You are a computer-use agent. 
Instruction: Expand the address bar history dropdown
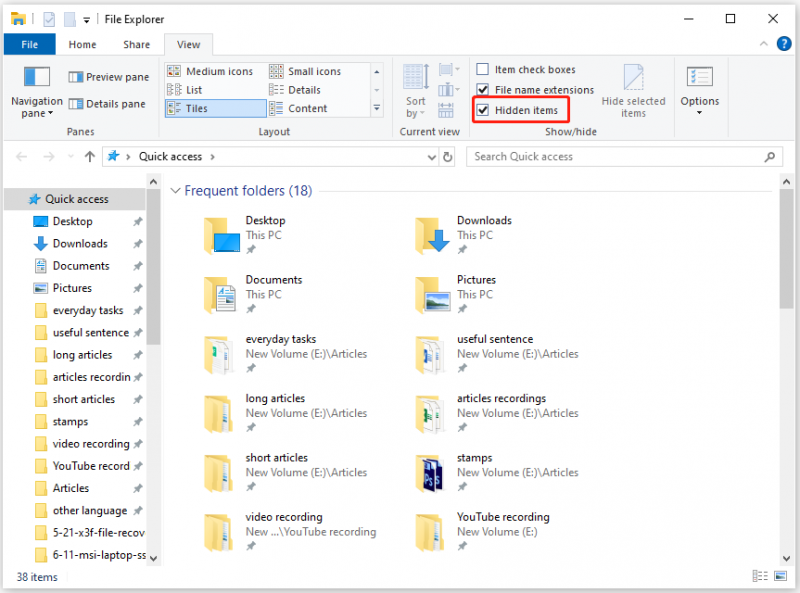[x=432, y=157]
